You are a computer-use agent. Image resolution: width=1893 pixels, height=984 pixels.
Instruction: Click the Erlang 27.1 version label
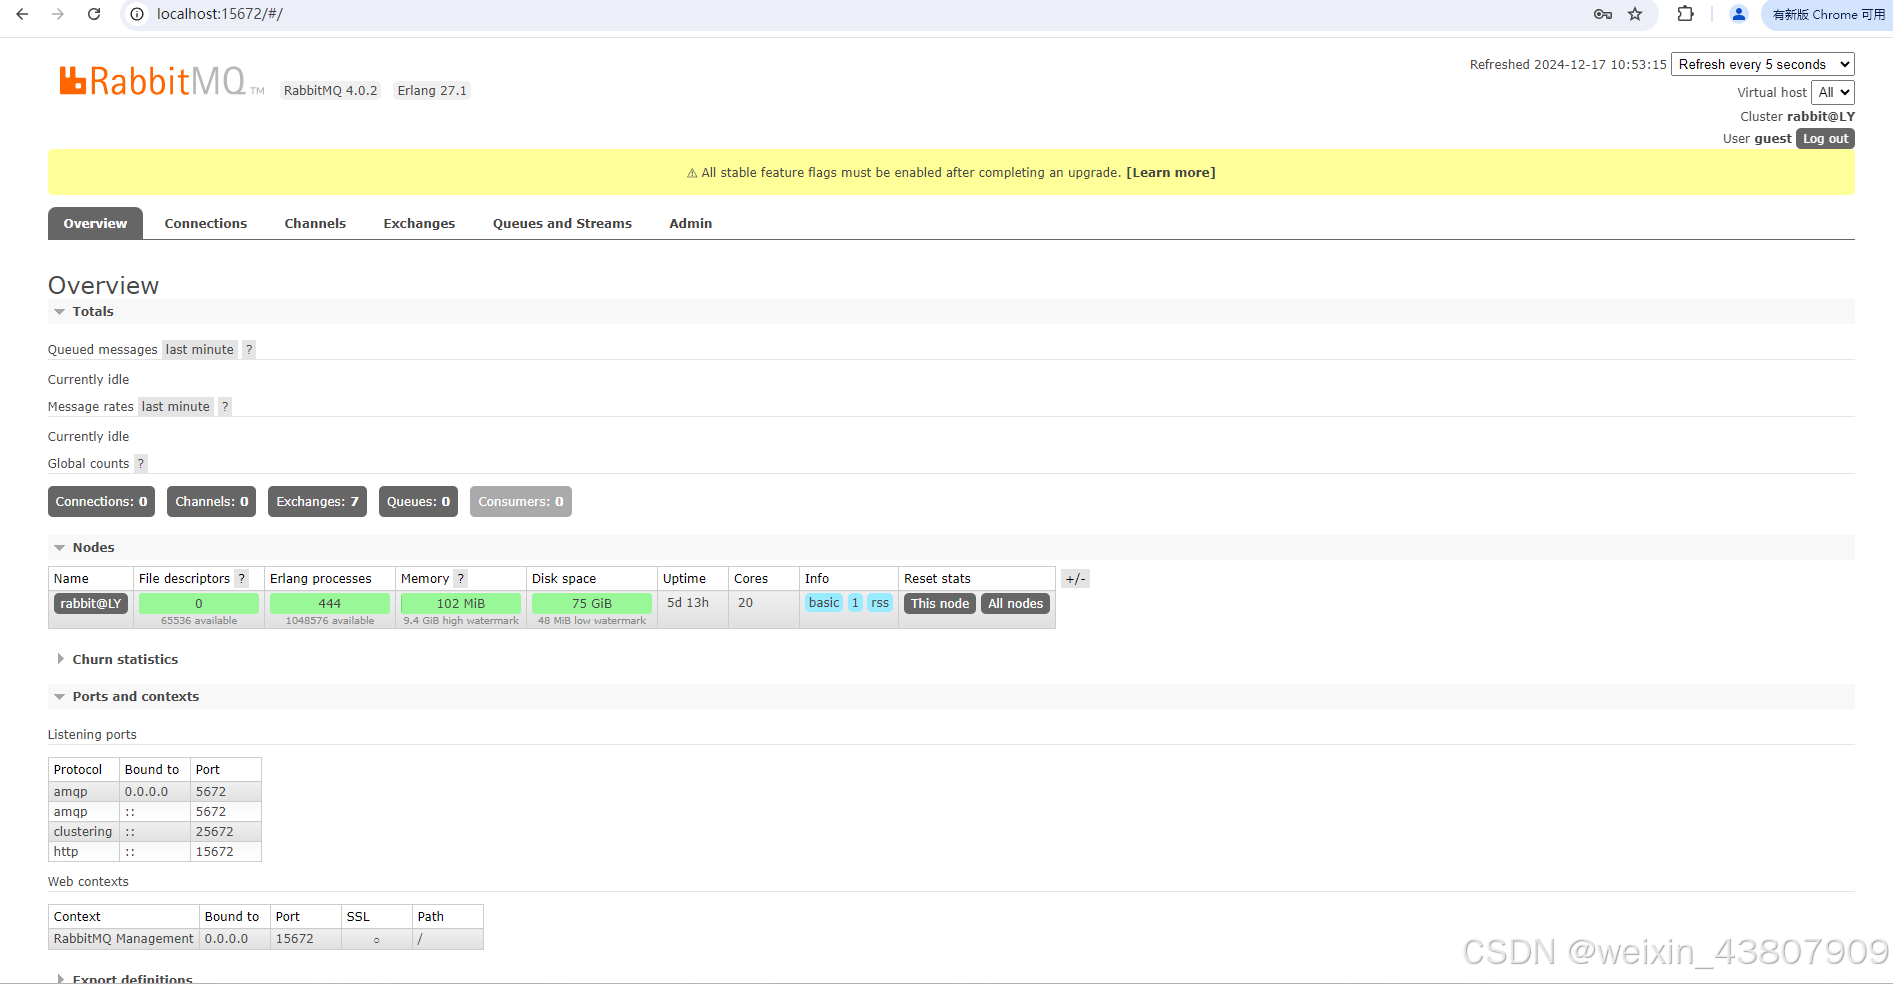[x=432, y=90]
